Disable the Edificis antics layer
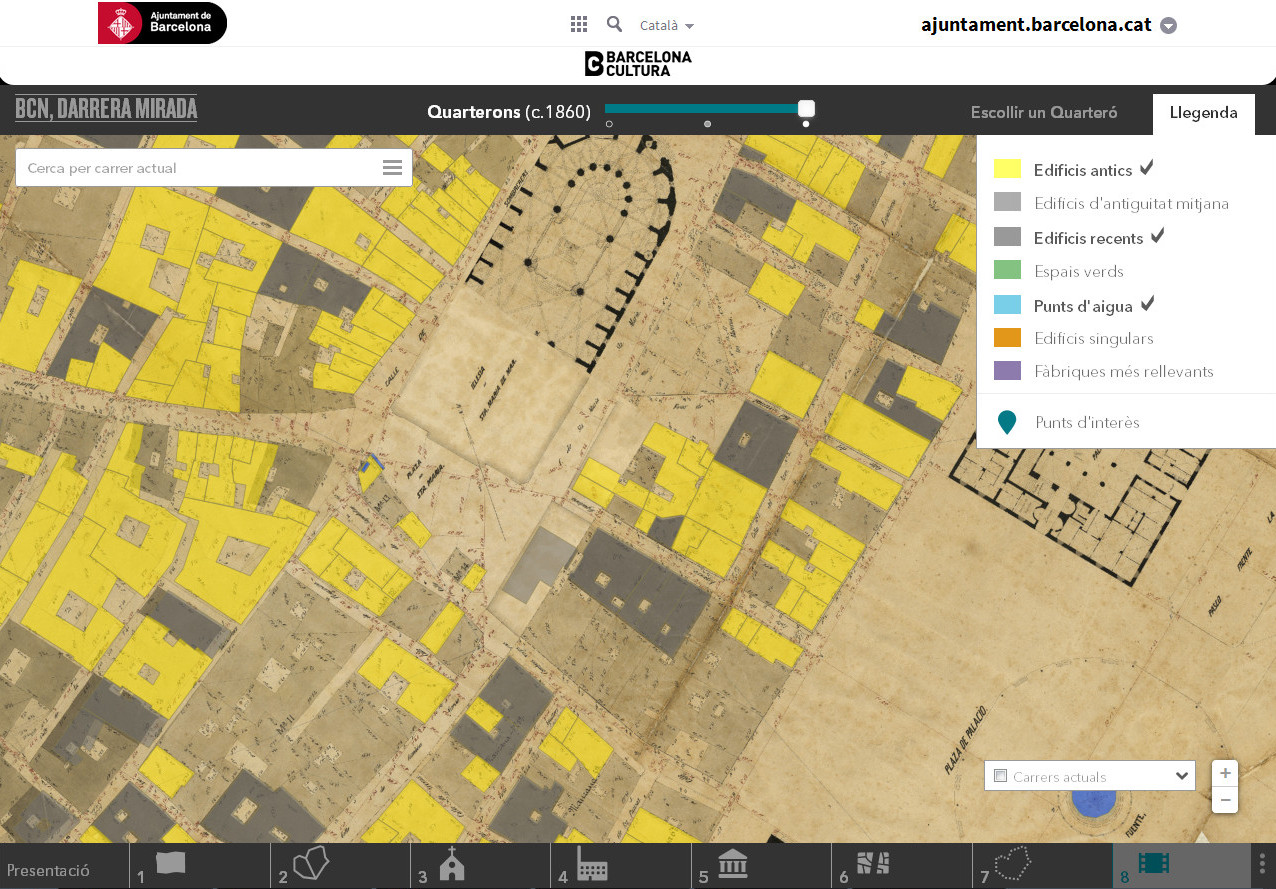 (x=1083, y=170)
